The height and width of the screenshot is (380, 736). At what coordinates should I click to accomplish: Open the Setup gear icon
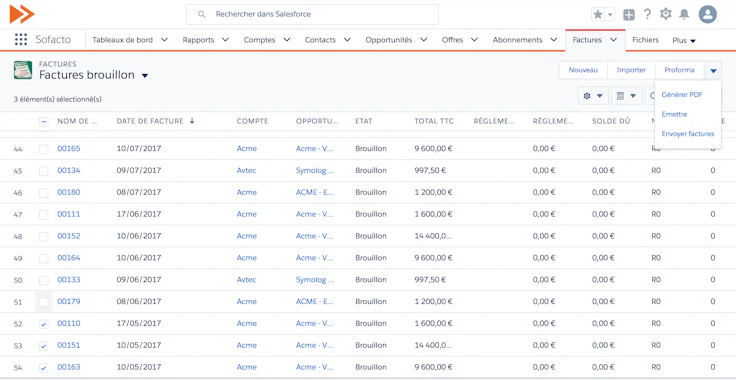click(666, 14)
